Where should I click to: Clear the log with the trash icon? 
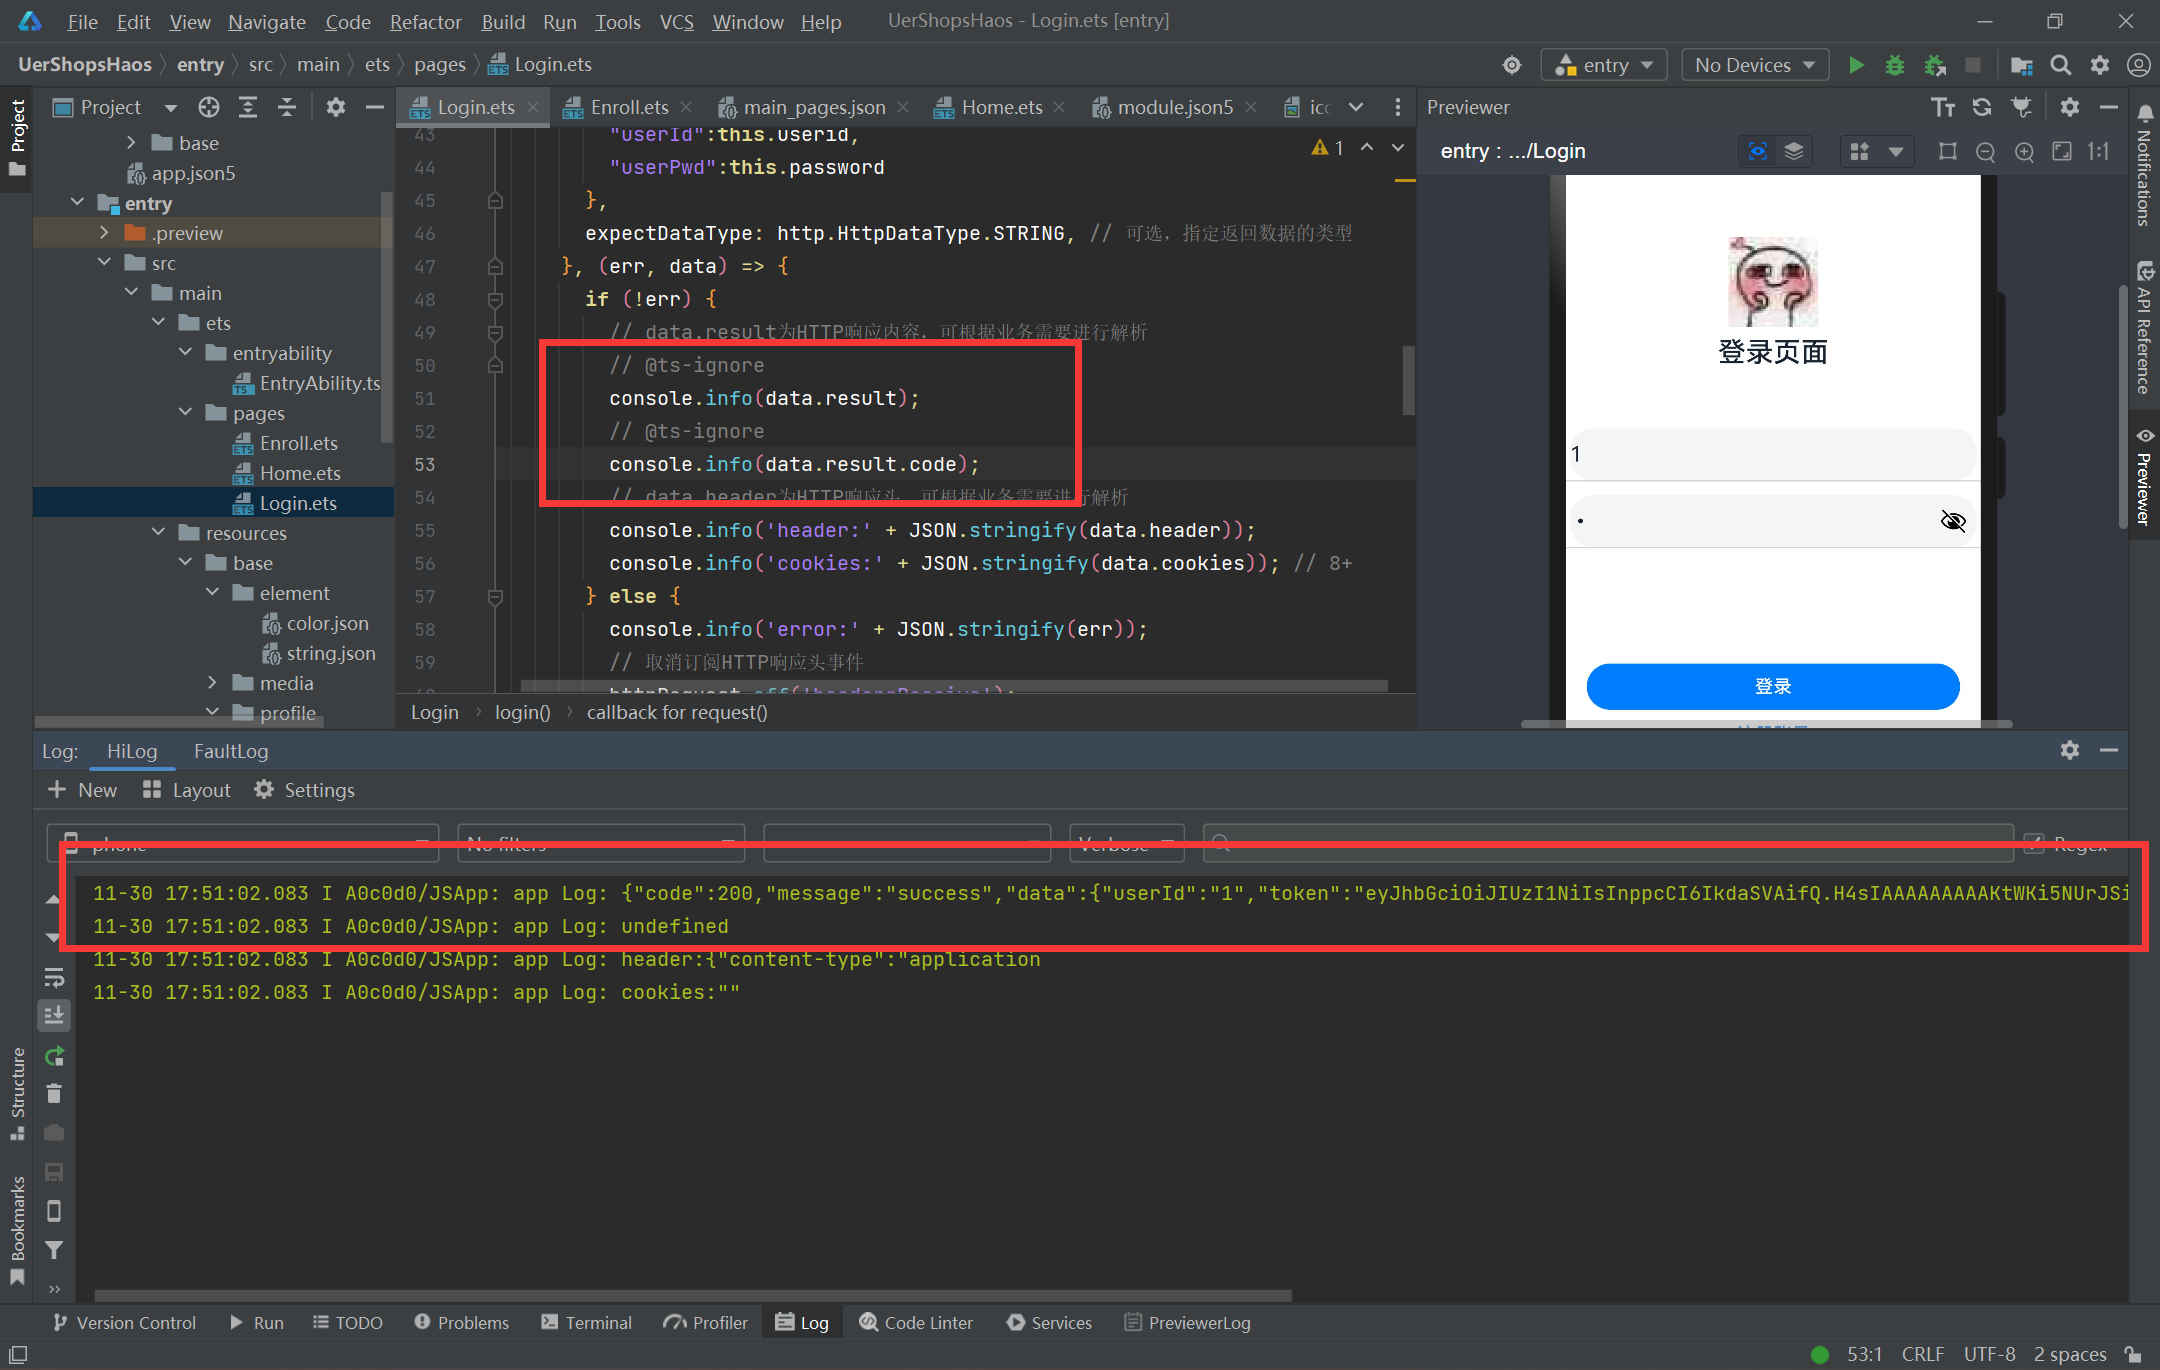[54, 1093]
